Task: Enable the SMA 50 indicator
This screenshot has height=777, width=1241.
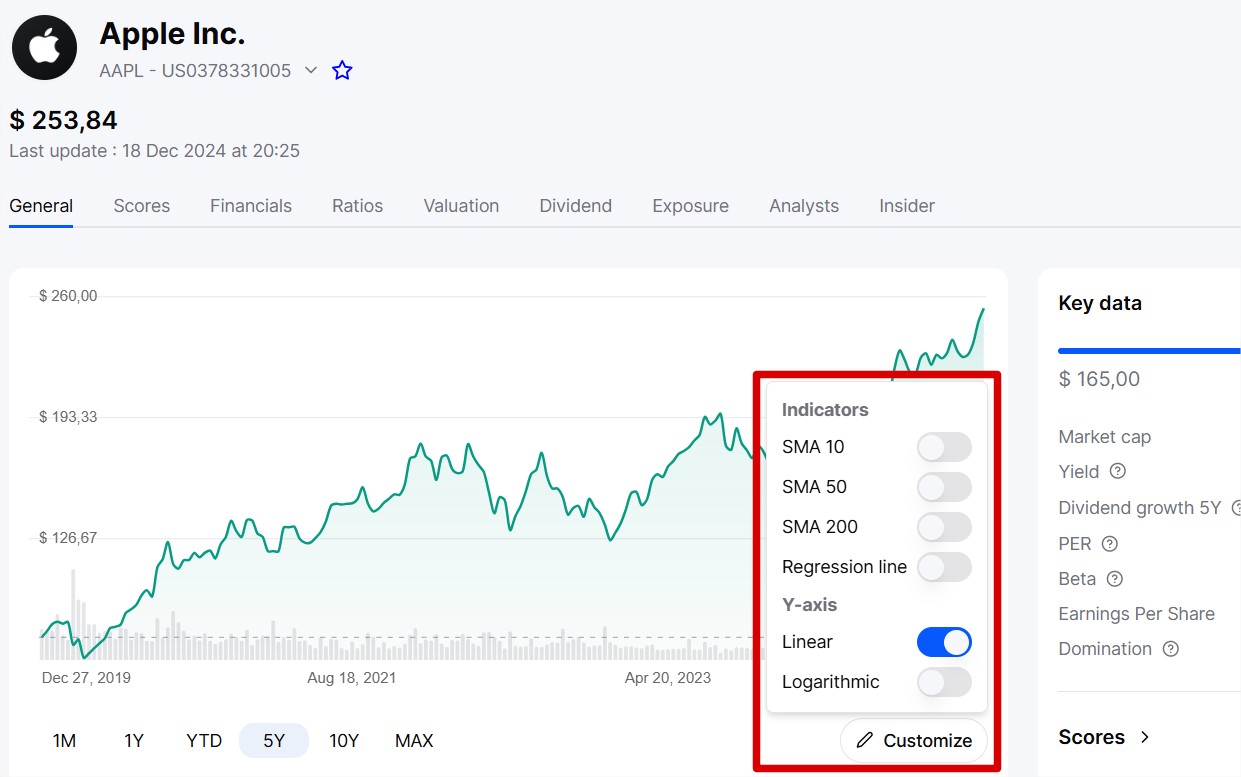Action: pyautogui.click(x=944, y=487)
